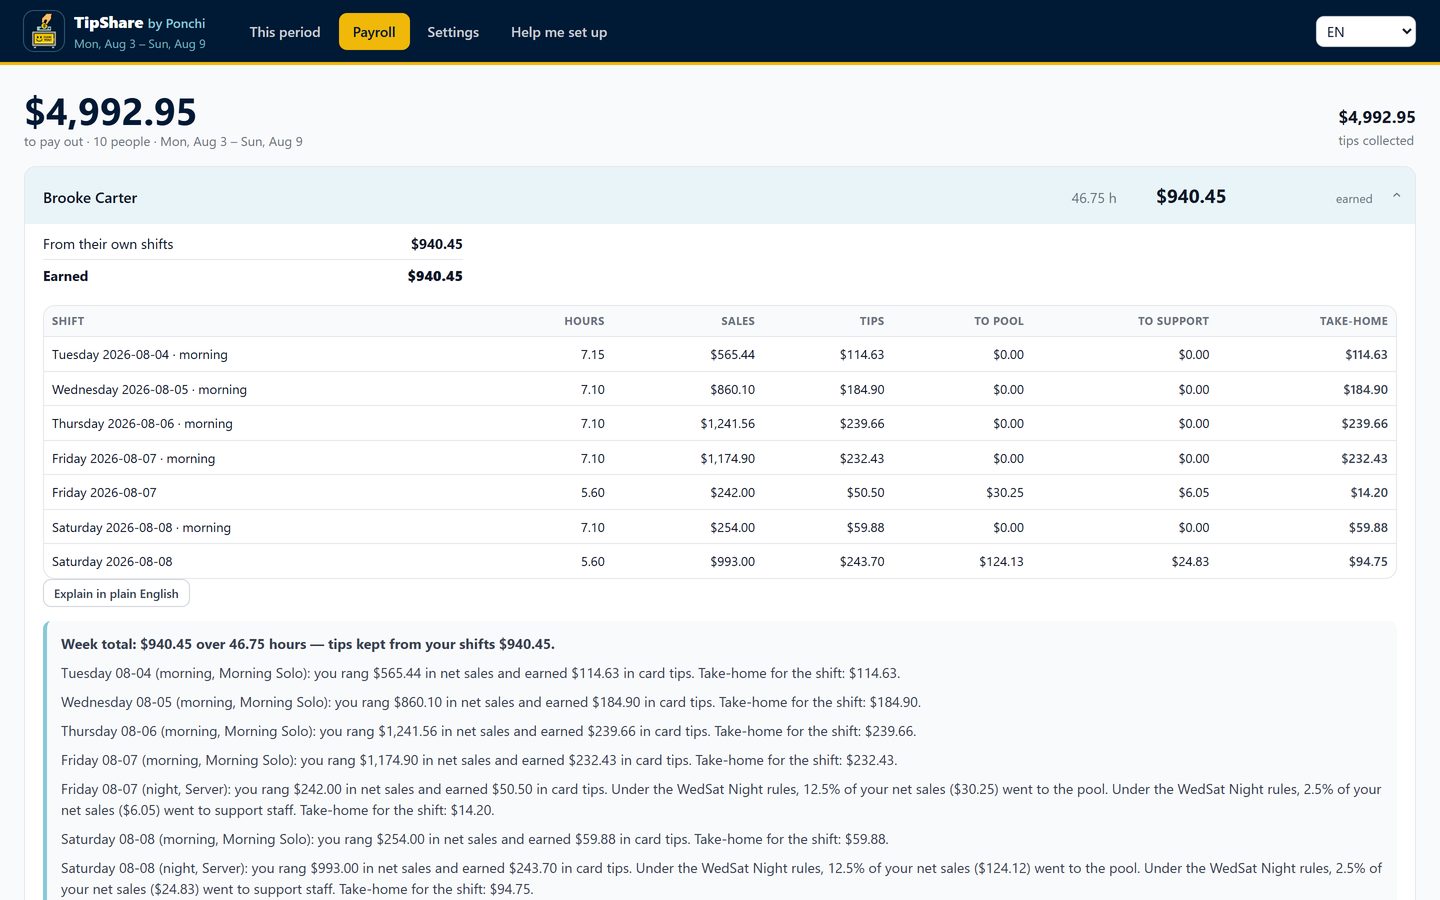The width and height of the screenshot is (1440, 900).
Task: Click the $1,241.56 sales cell for Thursday
Action: click(727, 424)
